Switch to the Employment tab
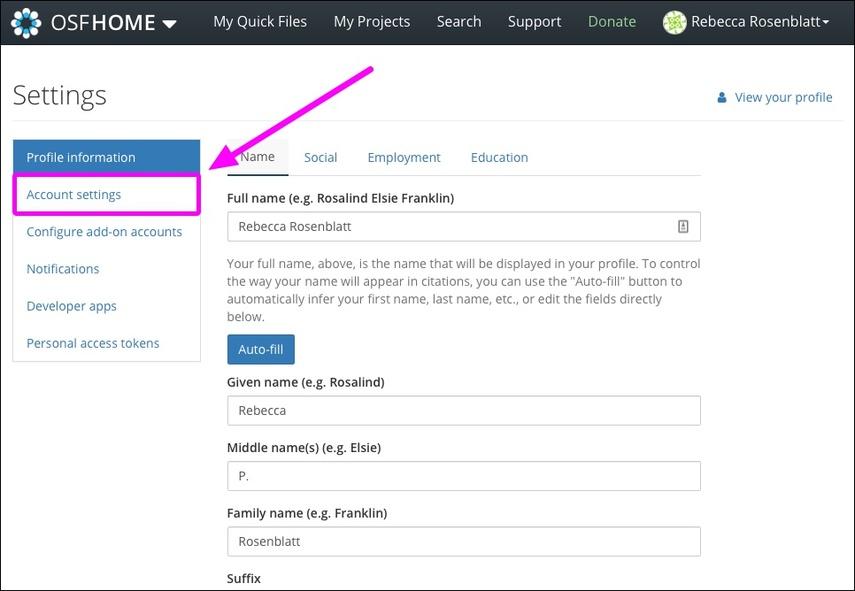 (x=404, y=158)
